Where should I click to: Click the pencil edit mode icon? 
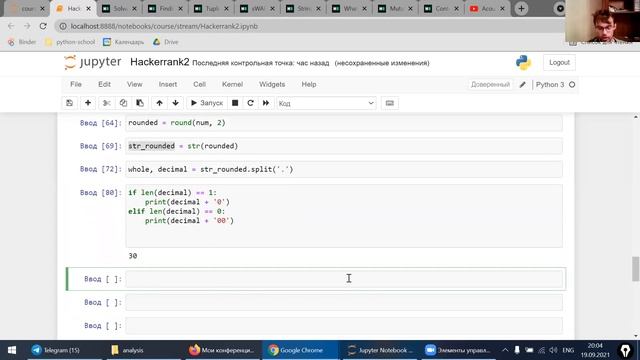point(522,84)
